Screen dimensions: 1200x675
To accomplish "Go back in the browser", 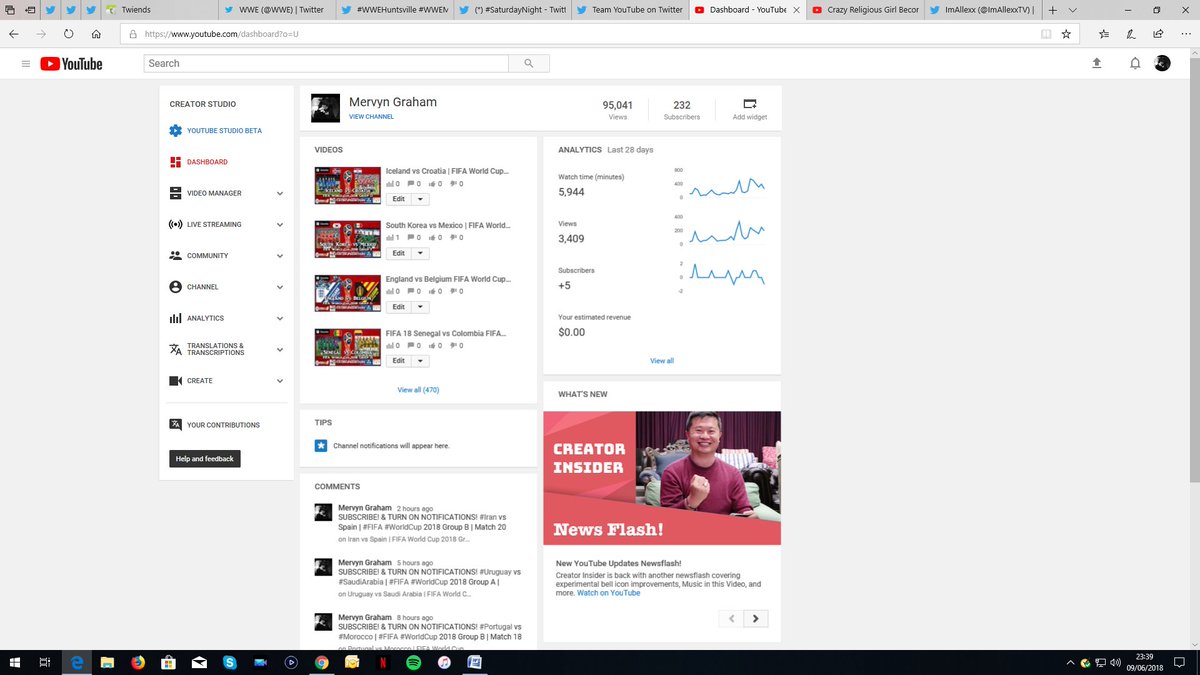I will 14,33.
